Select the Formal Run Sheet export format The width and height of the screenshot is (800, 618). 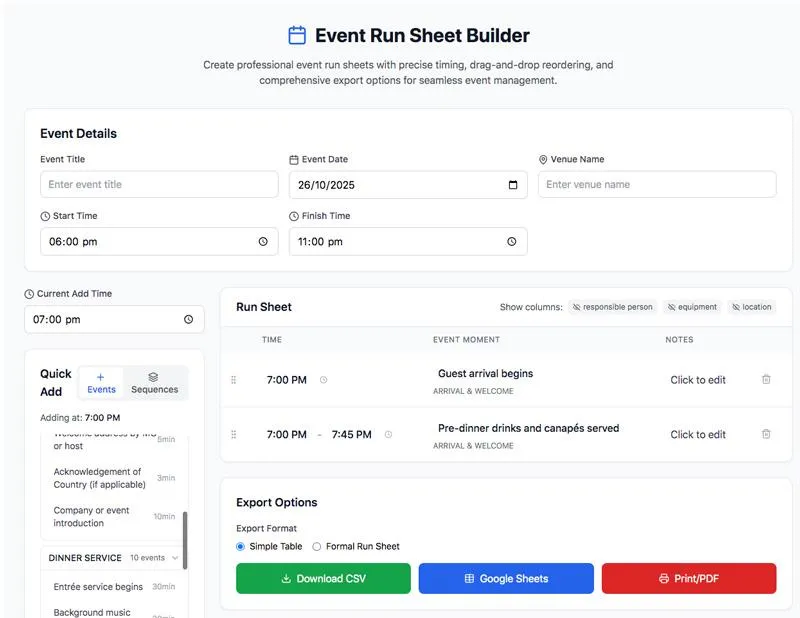pyautogui.click(x=317, y=547)
